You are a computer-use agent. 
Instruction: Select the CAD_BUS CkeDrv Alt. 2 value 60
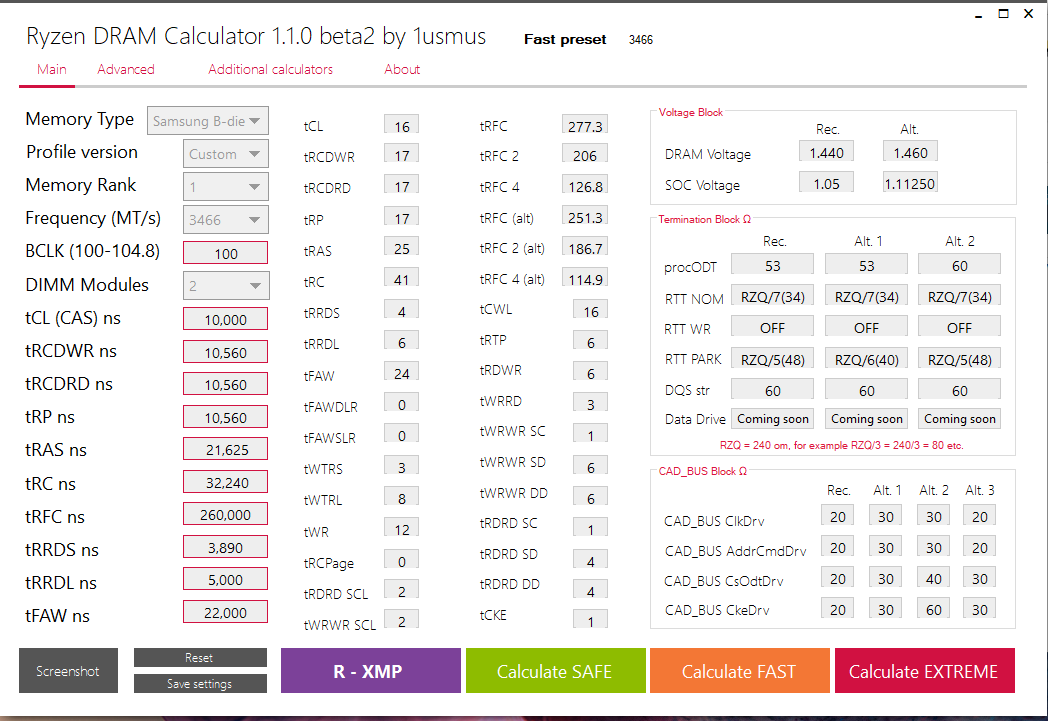(934, 609)
